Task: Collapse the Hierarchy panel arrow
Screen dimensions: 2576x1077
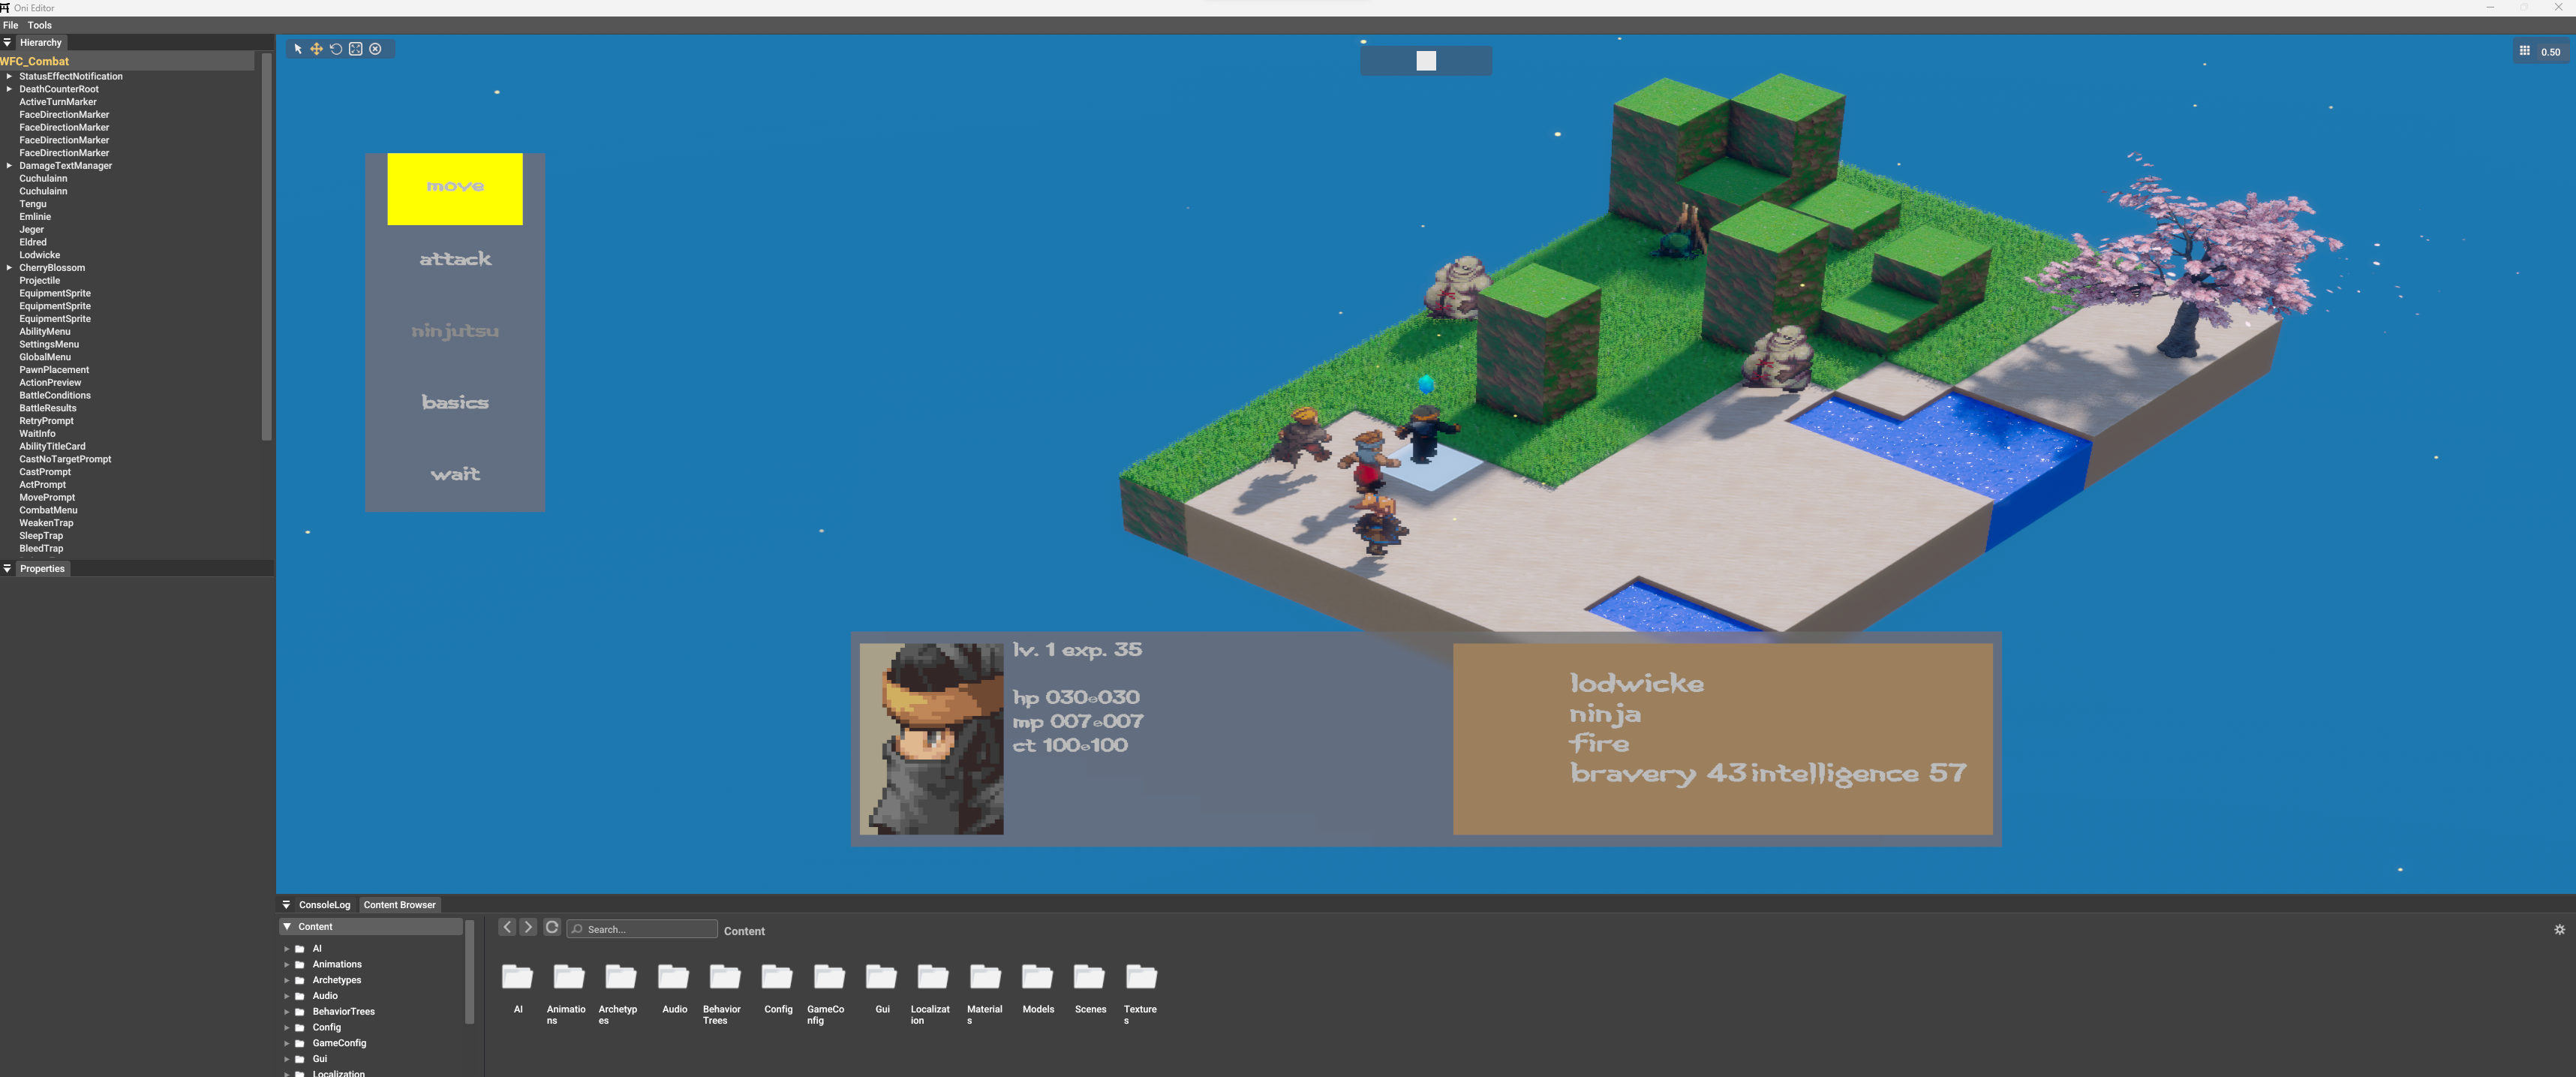Action: pyautogui.click(x=7, y=43)
